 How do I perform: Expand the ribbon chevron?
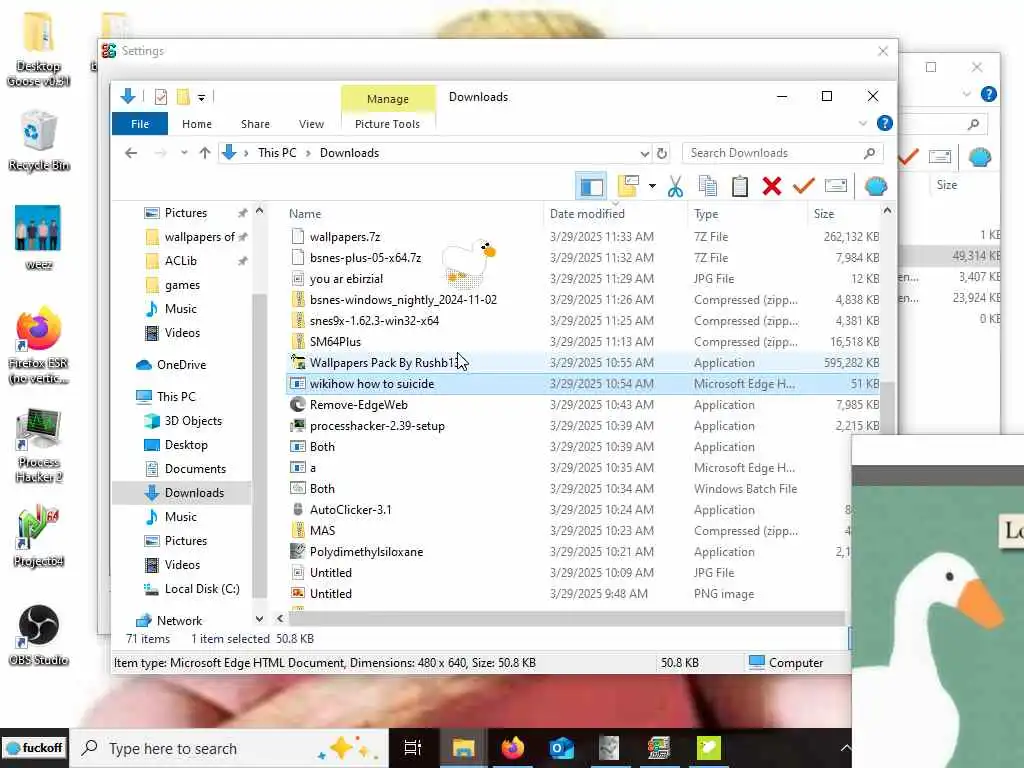click(862, 123)
